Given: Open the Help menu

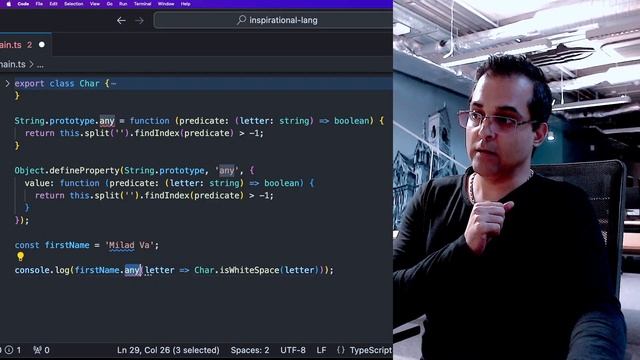Looking at the screenshot, I should 186,4.
